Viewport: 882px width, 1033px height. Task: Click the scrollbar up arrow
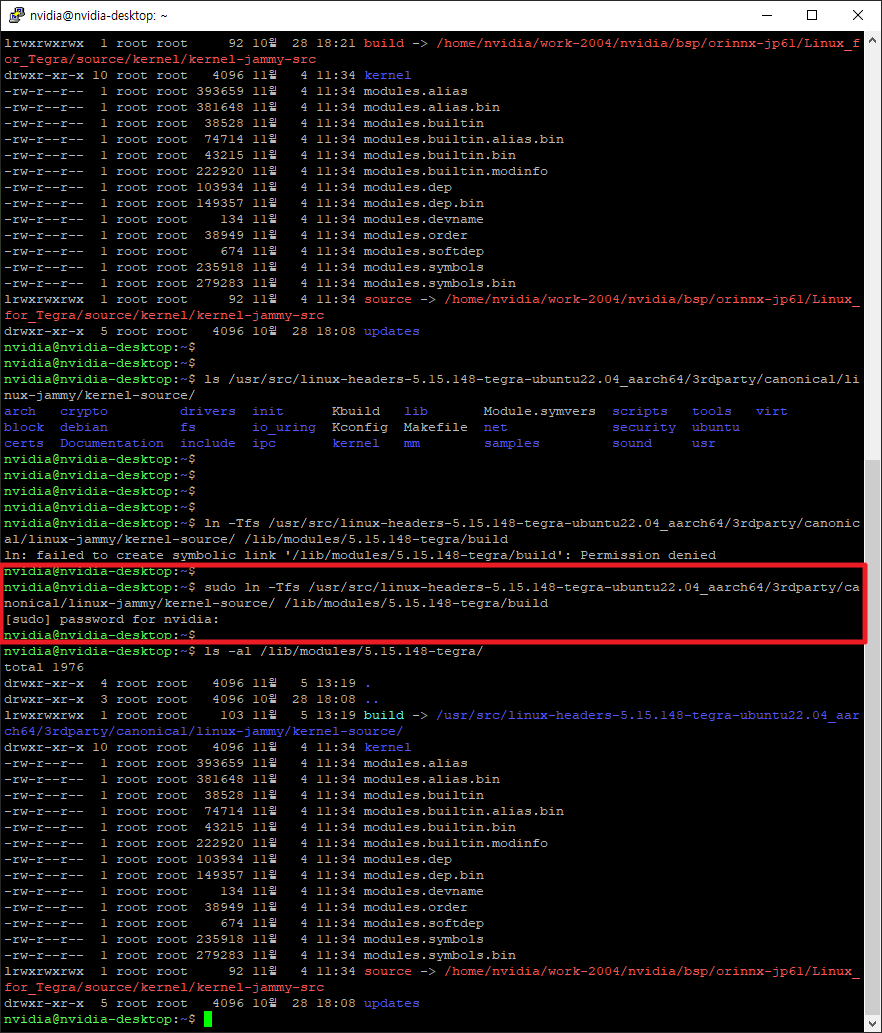click(873, 41)
